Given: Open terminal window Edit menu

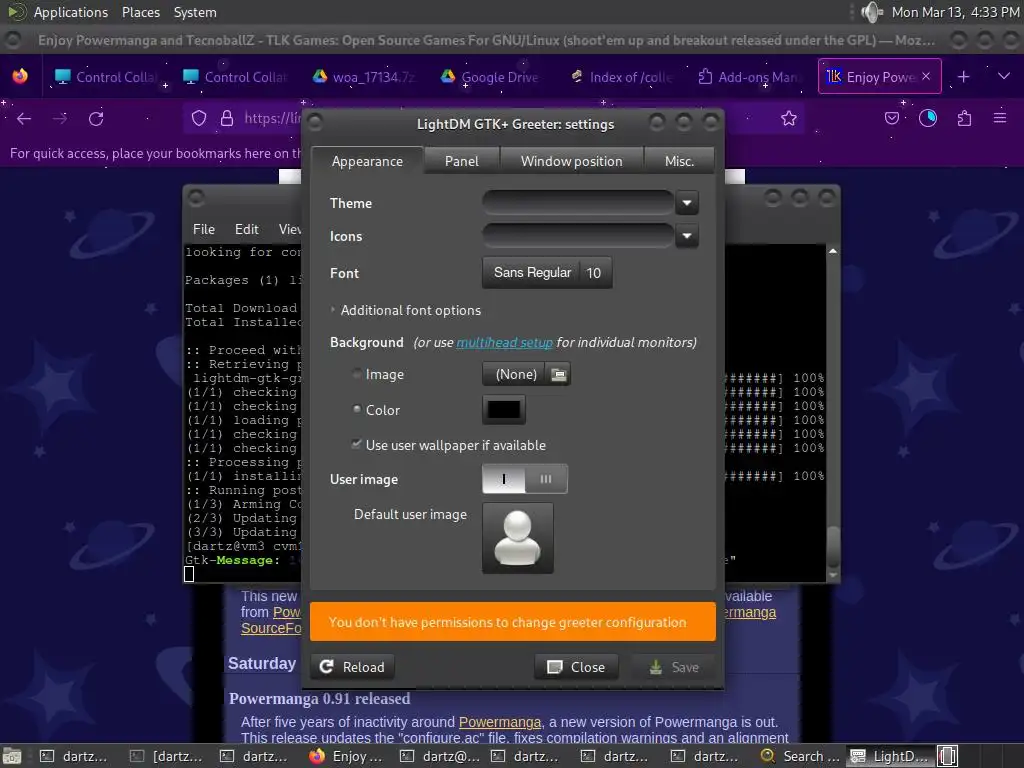Looking at the screenshot, I should [x=246, y=229].
